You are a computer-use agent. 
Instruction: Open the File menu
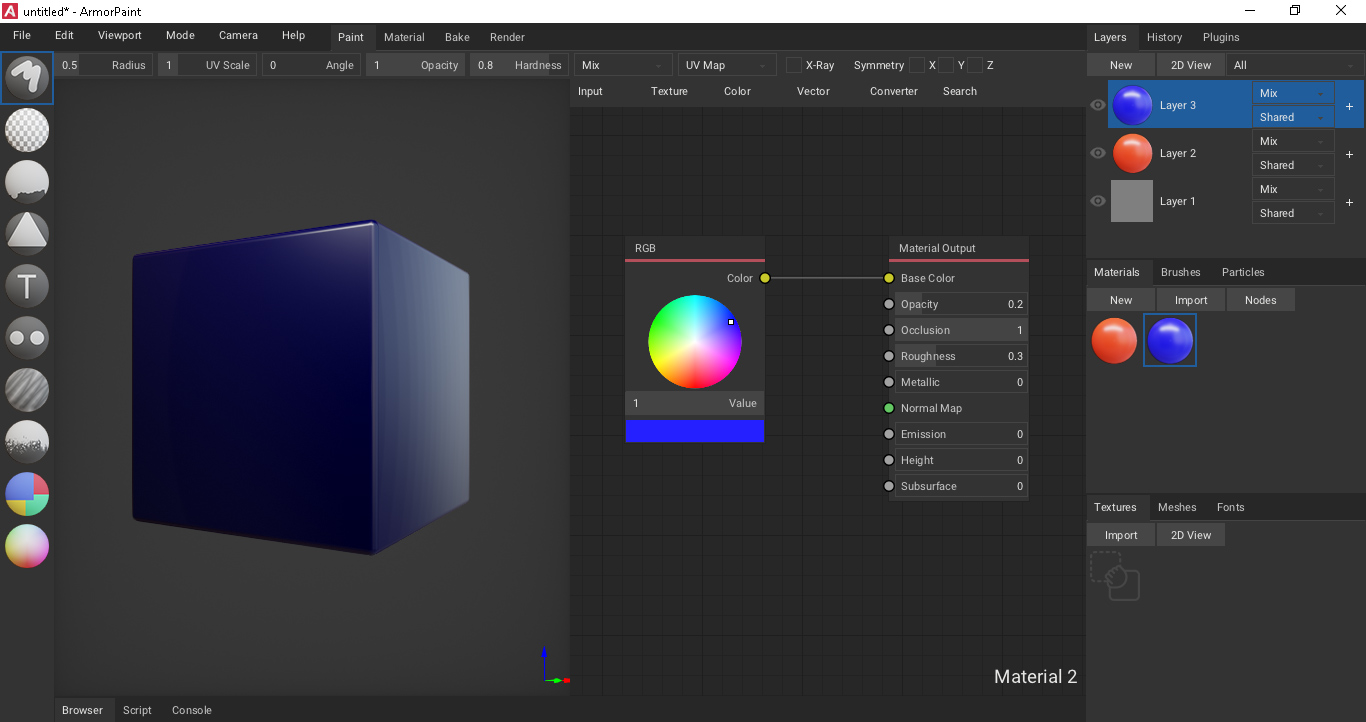tap(22, 35)
